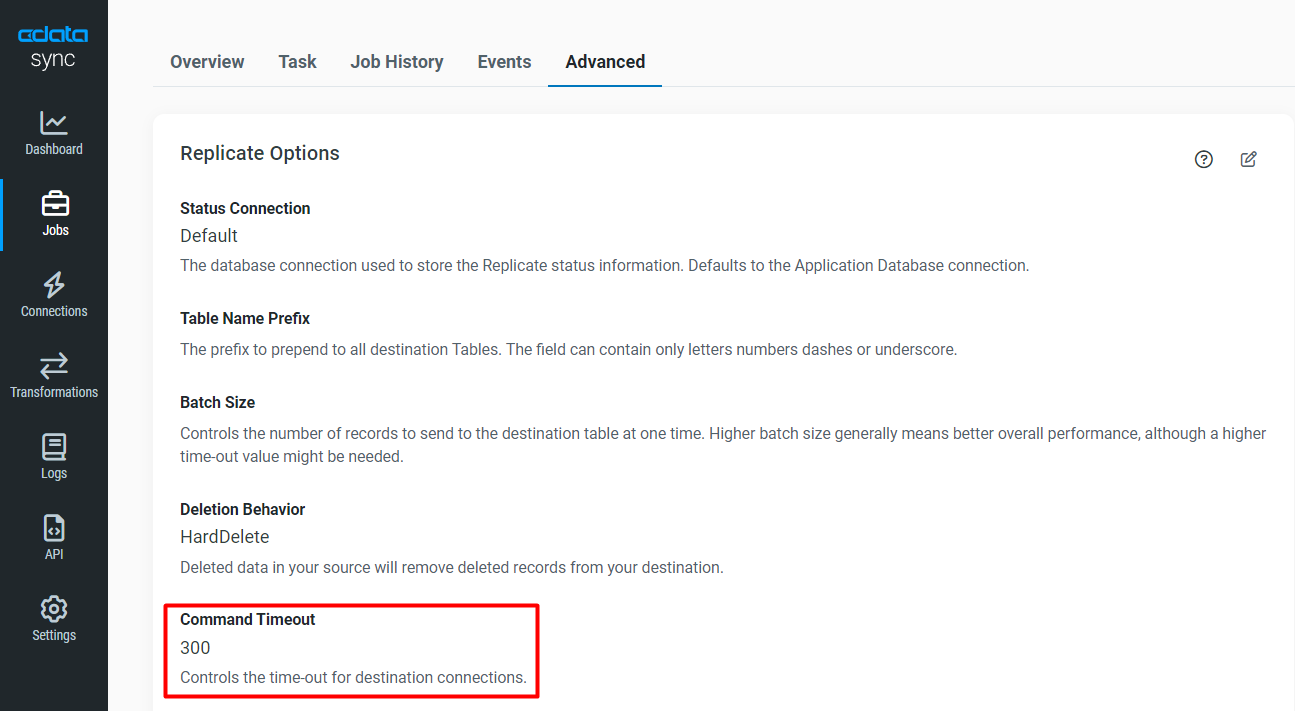Click the help question mark icon
The height and width of the screenshot is (711, 1295).
1204,159
